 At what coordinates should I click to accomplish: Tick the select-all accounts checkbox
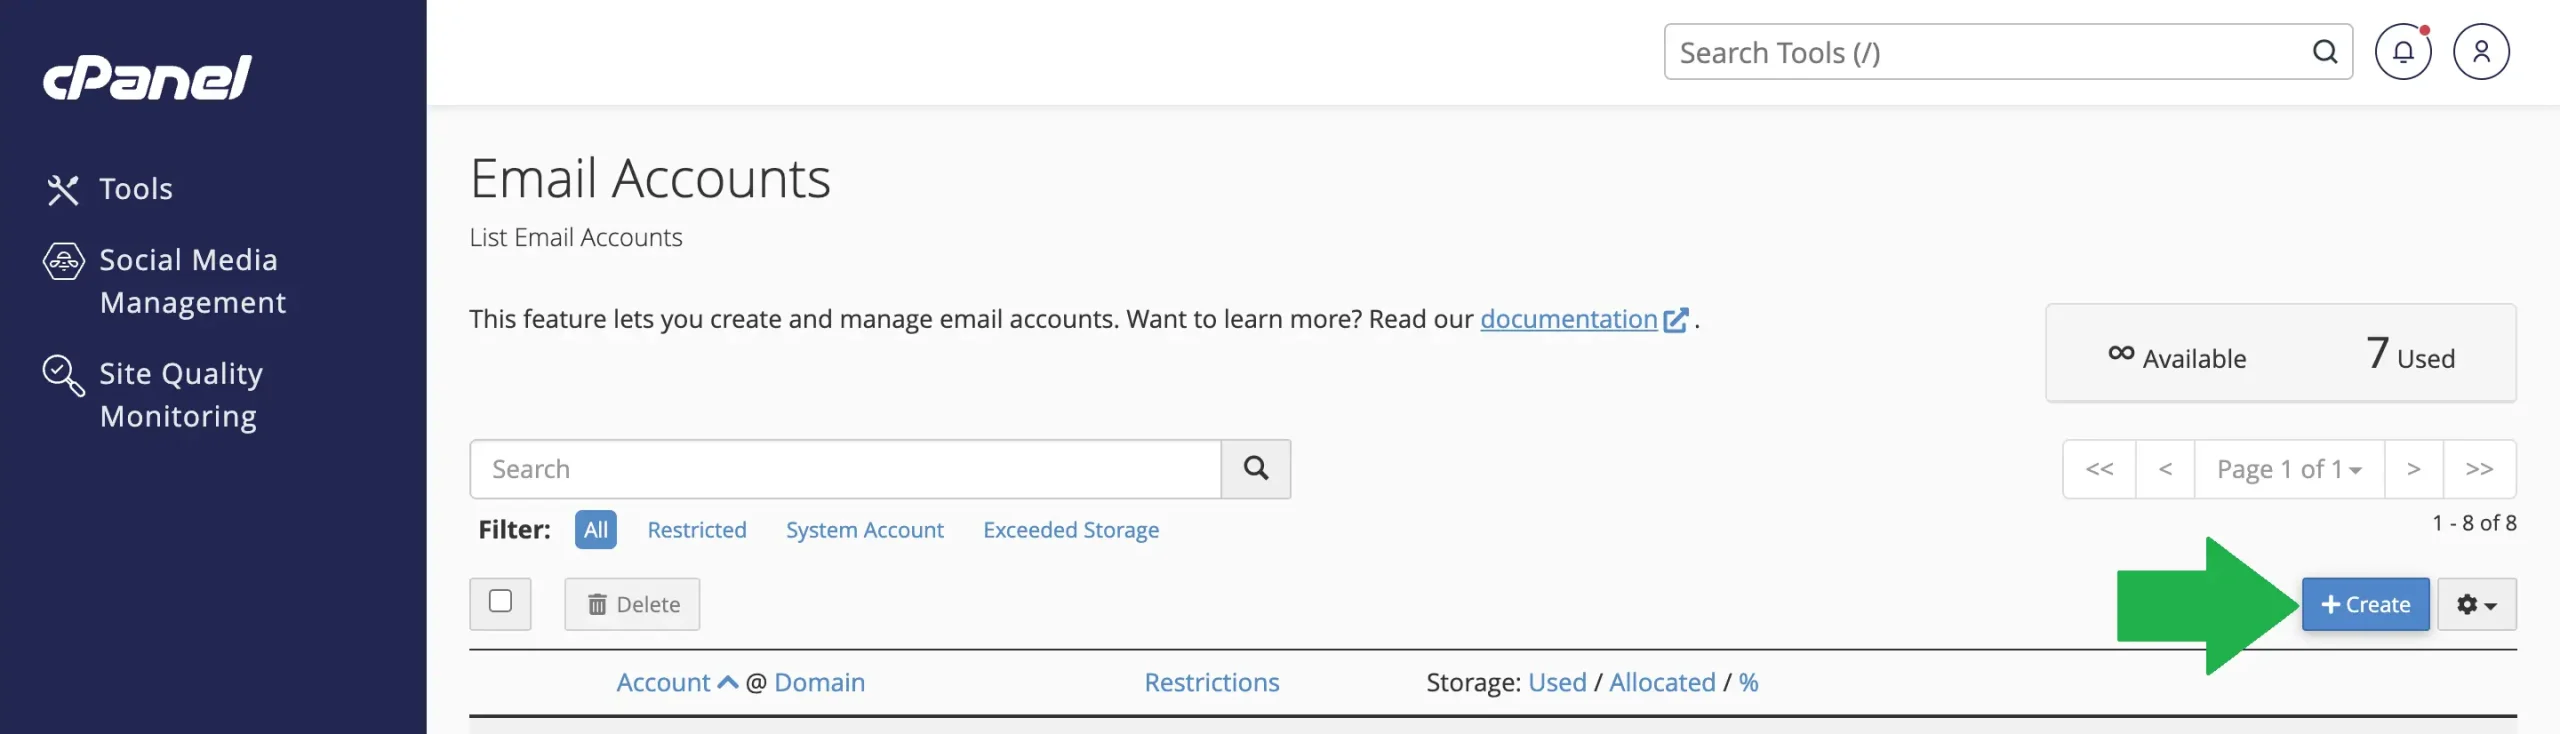(x=500, y=602)
